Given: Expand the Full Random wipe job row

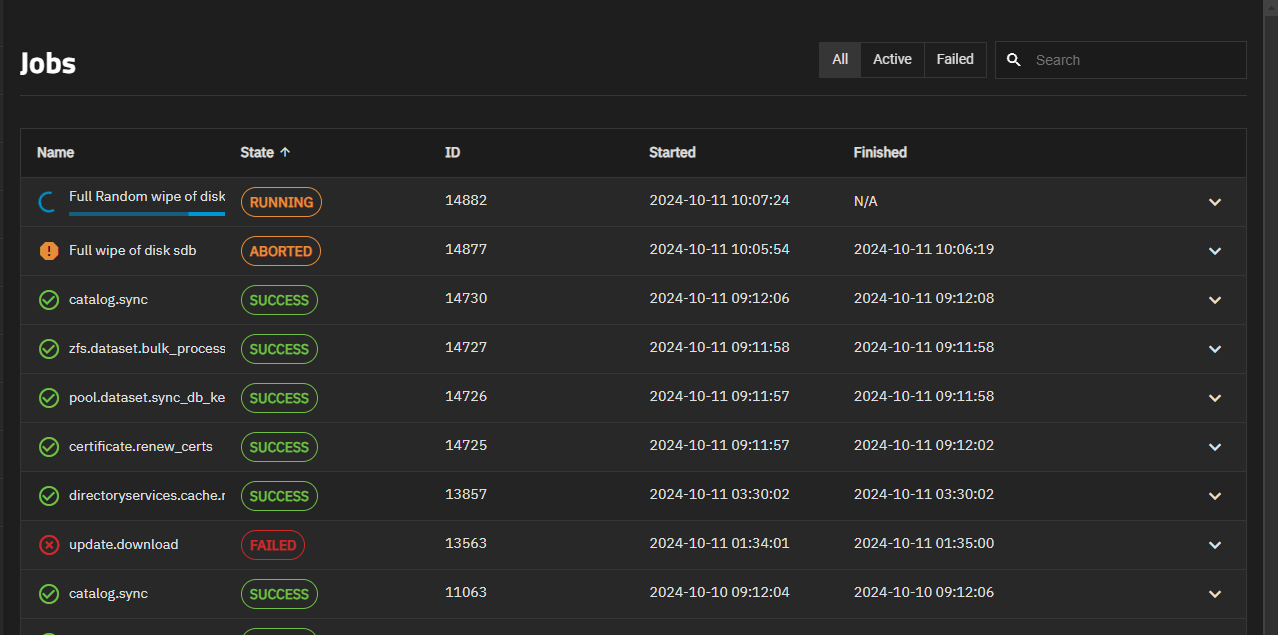Looking at the screenshot, I should (x=1215, y=202).
